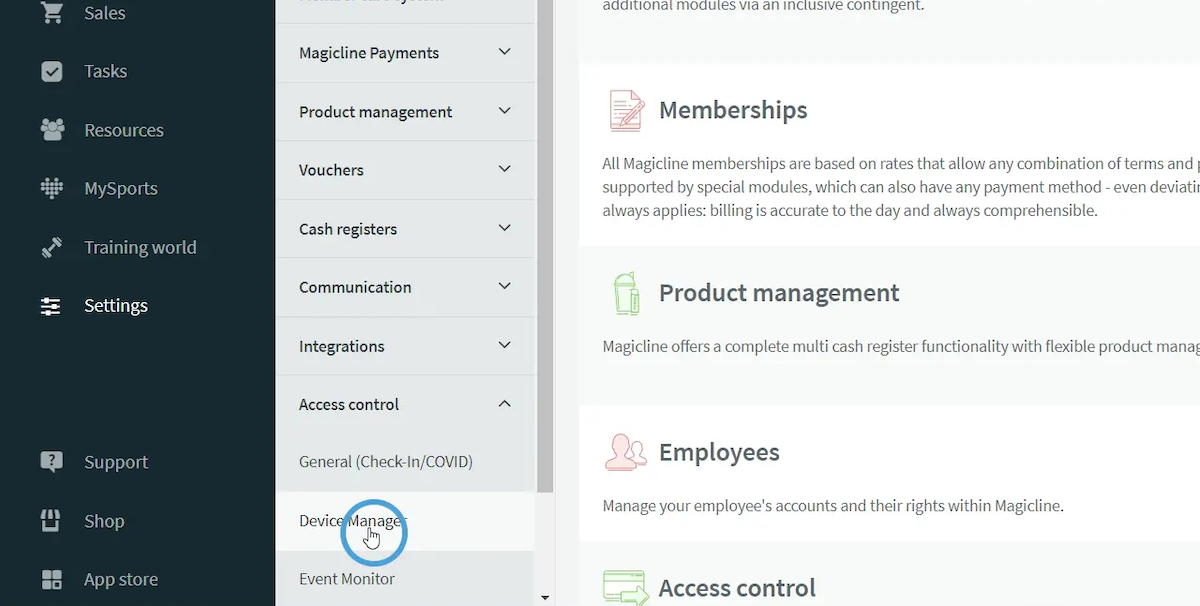Screen dimensions: 1200x606
Task: Open Device Manager menu item
Action: coord(352,521)
